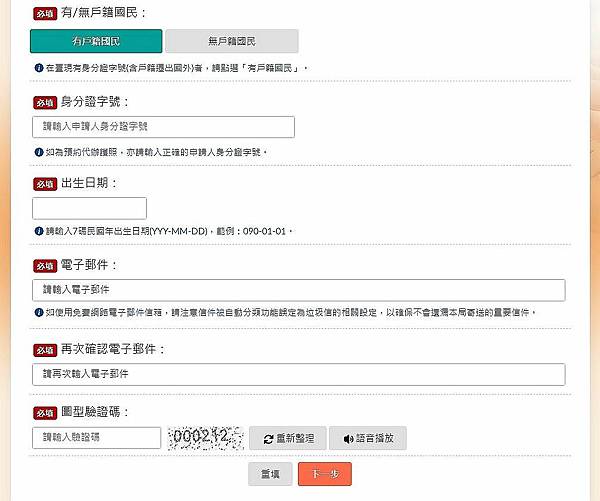Focus the 再次確認電子郵件 input field

(x=299, y=374)
